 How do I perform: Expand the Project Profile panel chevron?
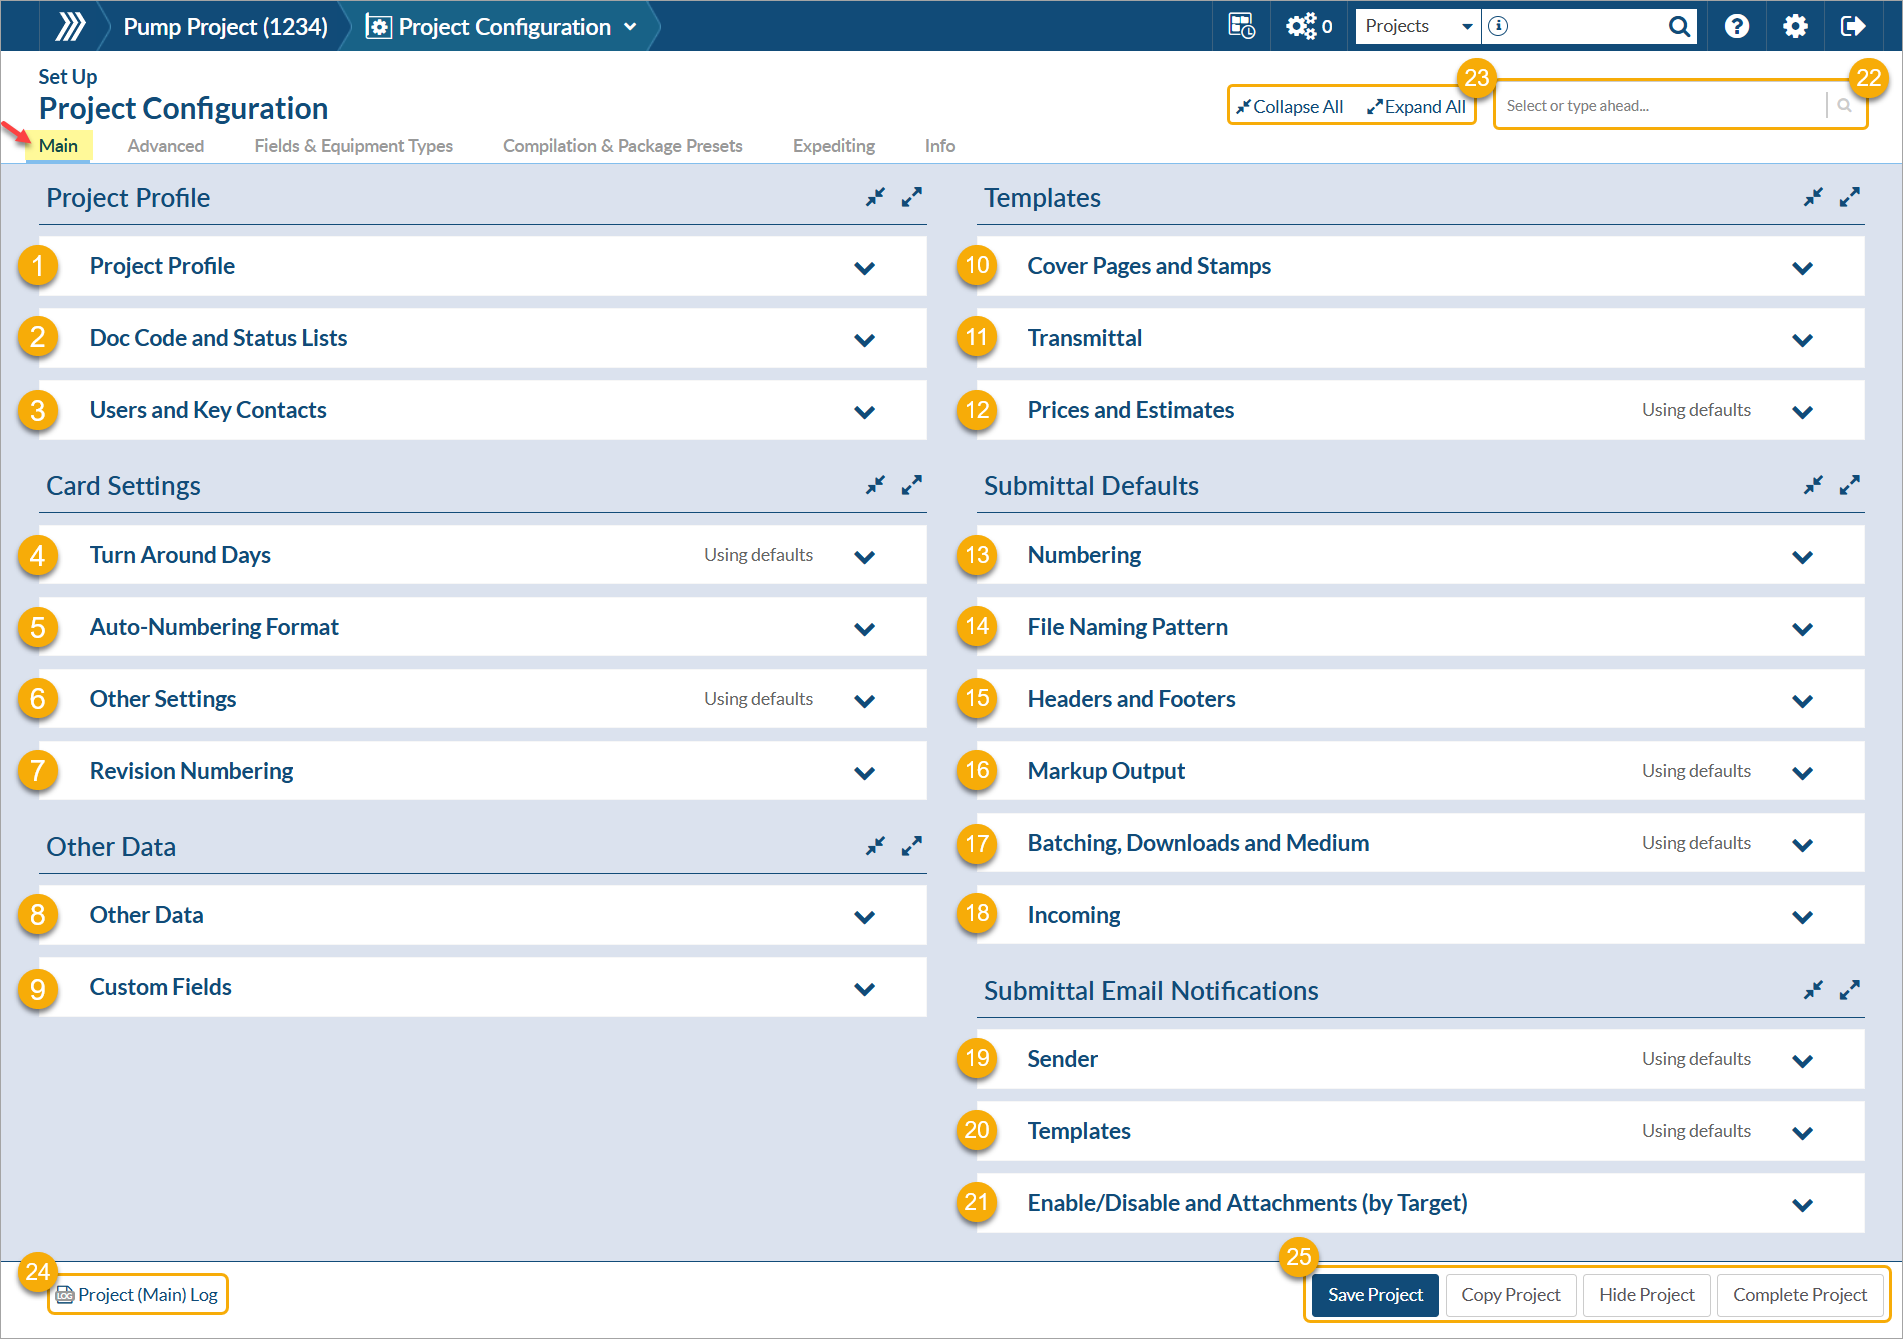click(865, 268)
